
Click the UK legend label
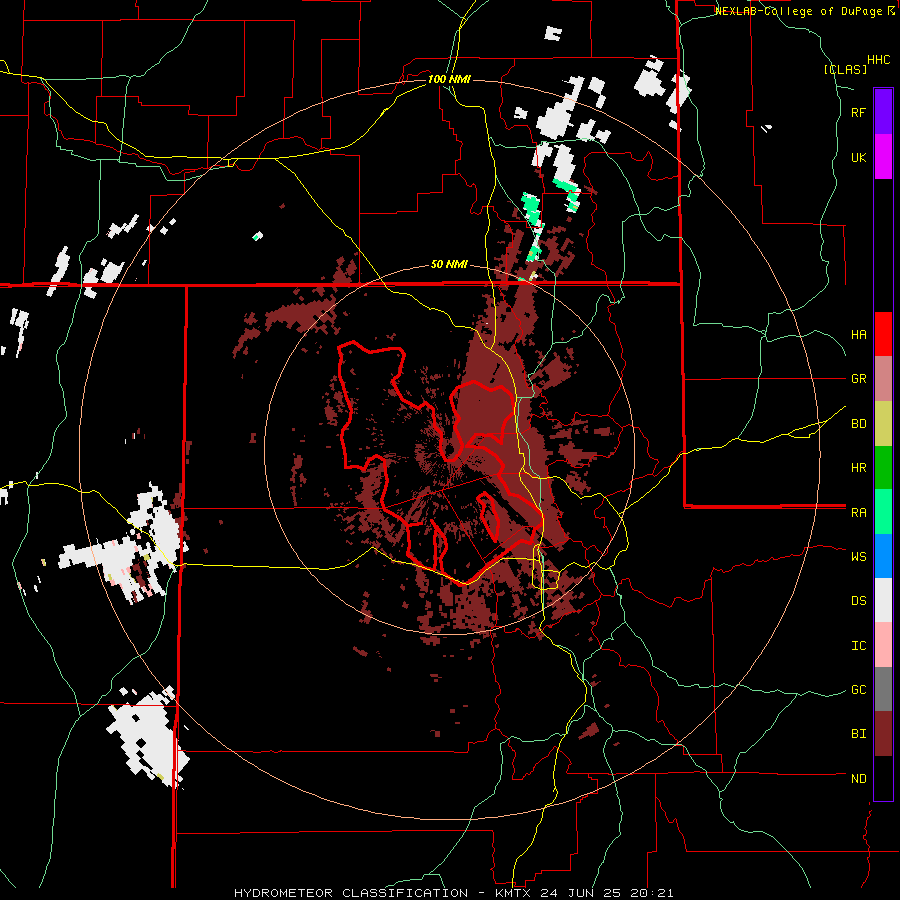tap(859, 157)
